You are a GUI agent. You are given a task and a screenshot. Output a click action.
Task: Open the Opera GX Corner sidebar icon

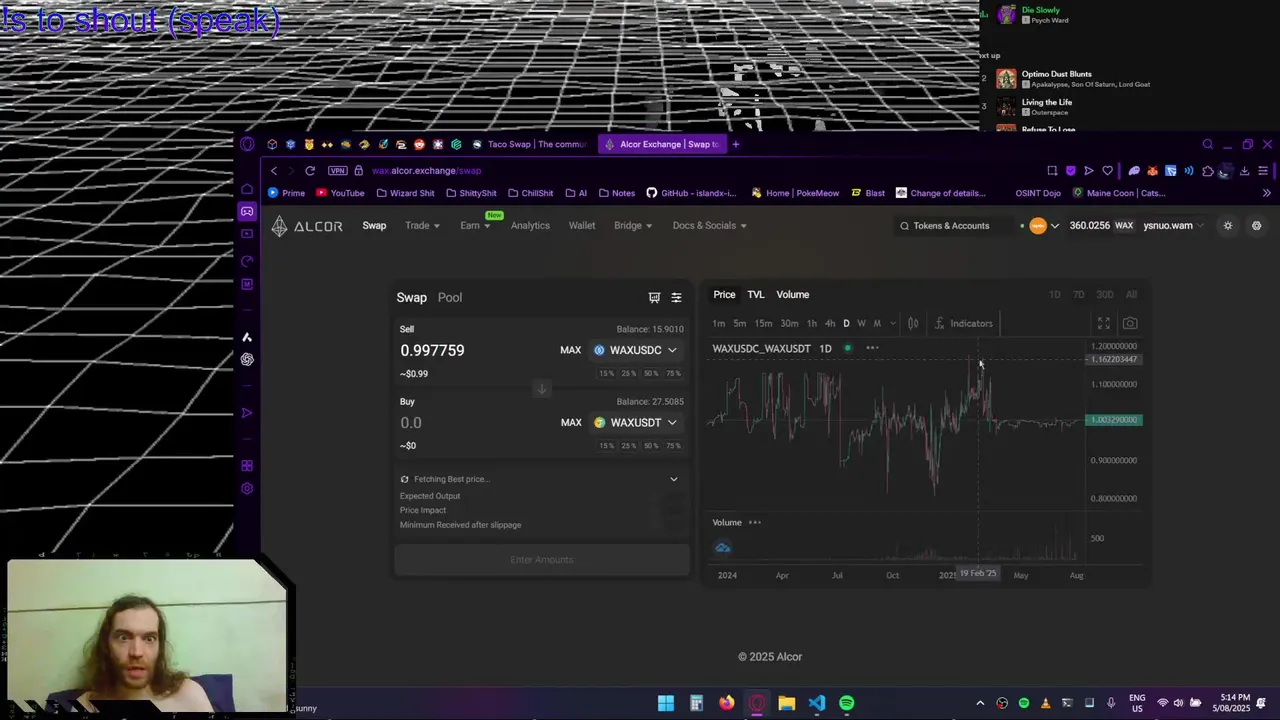coord(247,211)
